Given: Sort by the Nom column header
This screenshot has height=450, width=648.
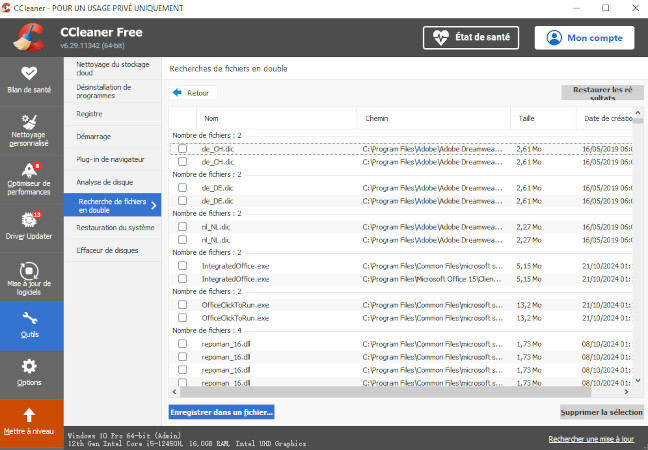Looking at the screenshot, I should [x=276, y=119].
